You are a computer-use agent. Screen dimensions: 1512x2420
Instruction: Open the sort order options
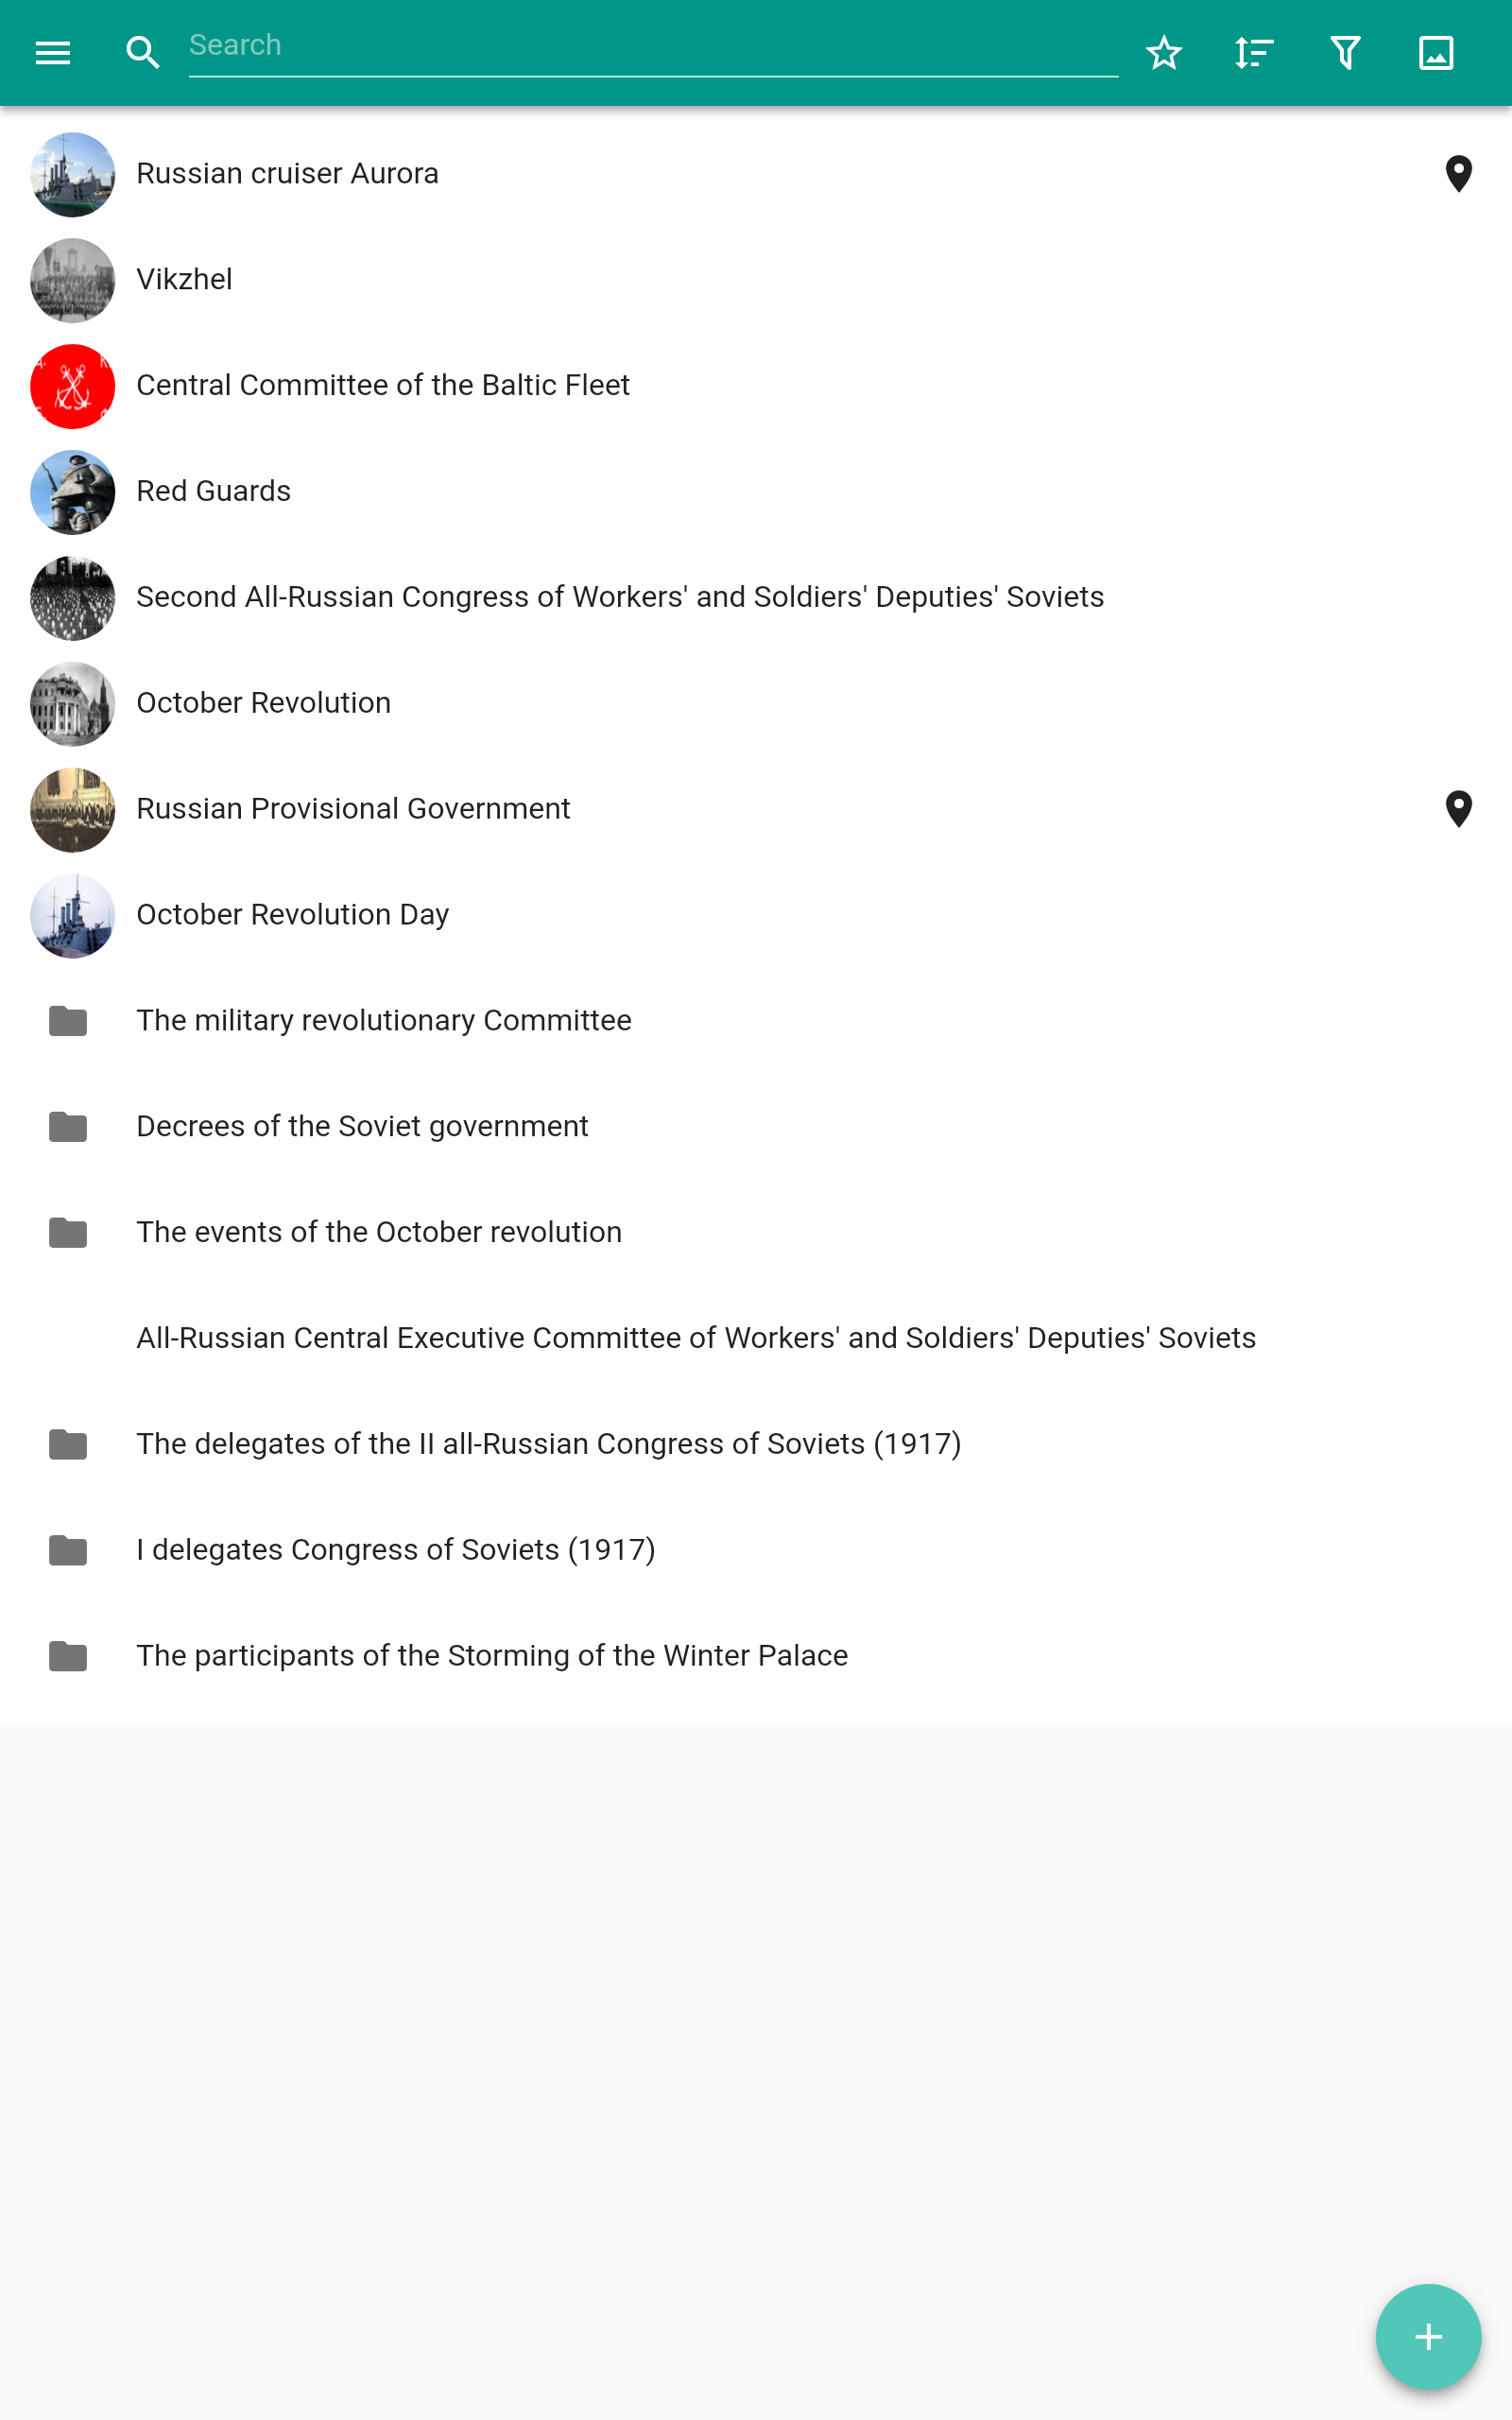(x=1254, y=53)
